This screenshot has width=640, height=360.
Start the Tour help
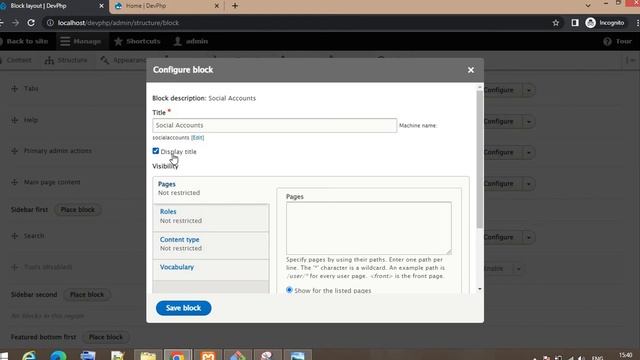(x=618, y=41)
